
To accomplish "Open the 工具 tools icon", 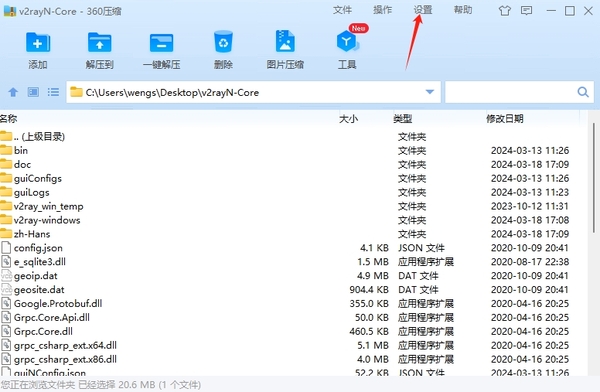I will coord(347,42).
